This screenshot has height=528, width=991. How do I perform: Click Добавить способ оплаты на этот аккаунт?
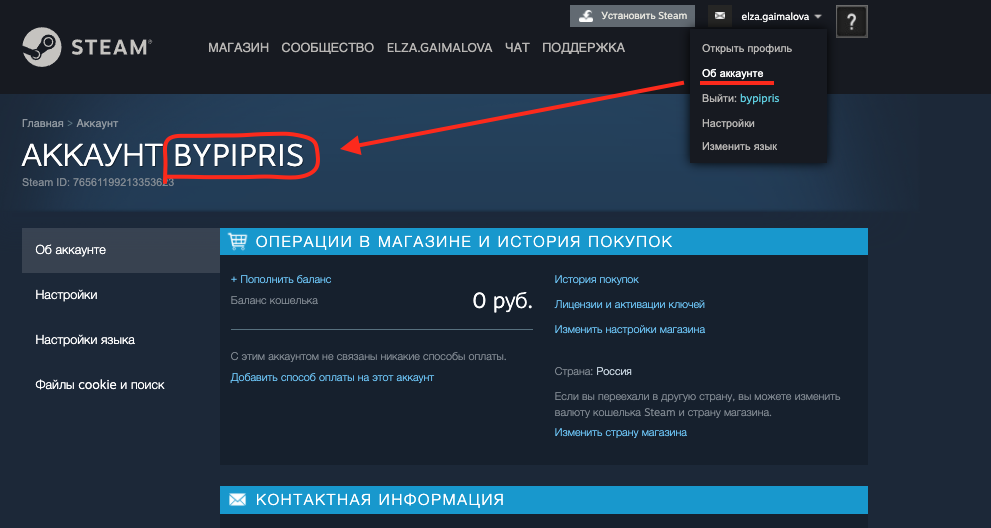click(x=332, y=378)
